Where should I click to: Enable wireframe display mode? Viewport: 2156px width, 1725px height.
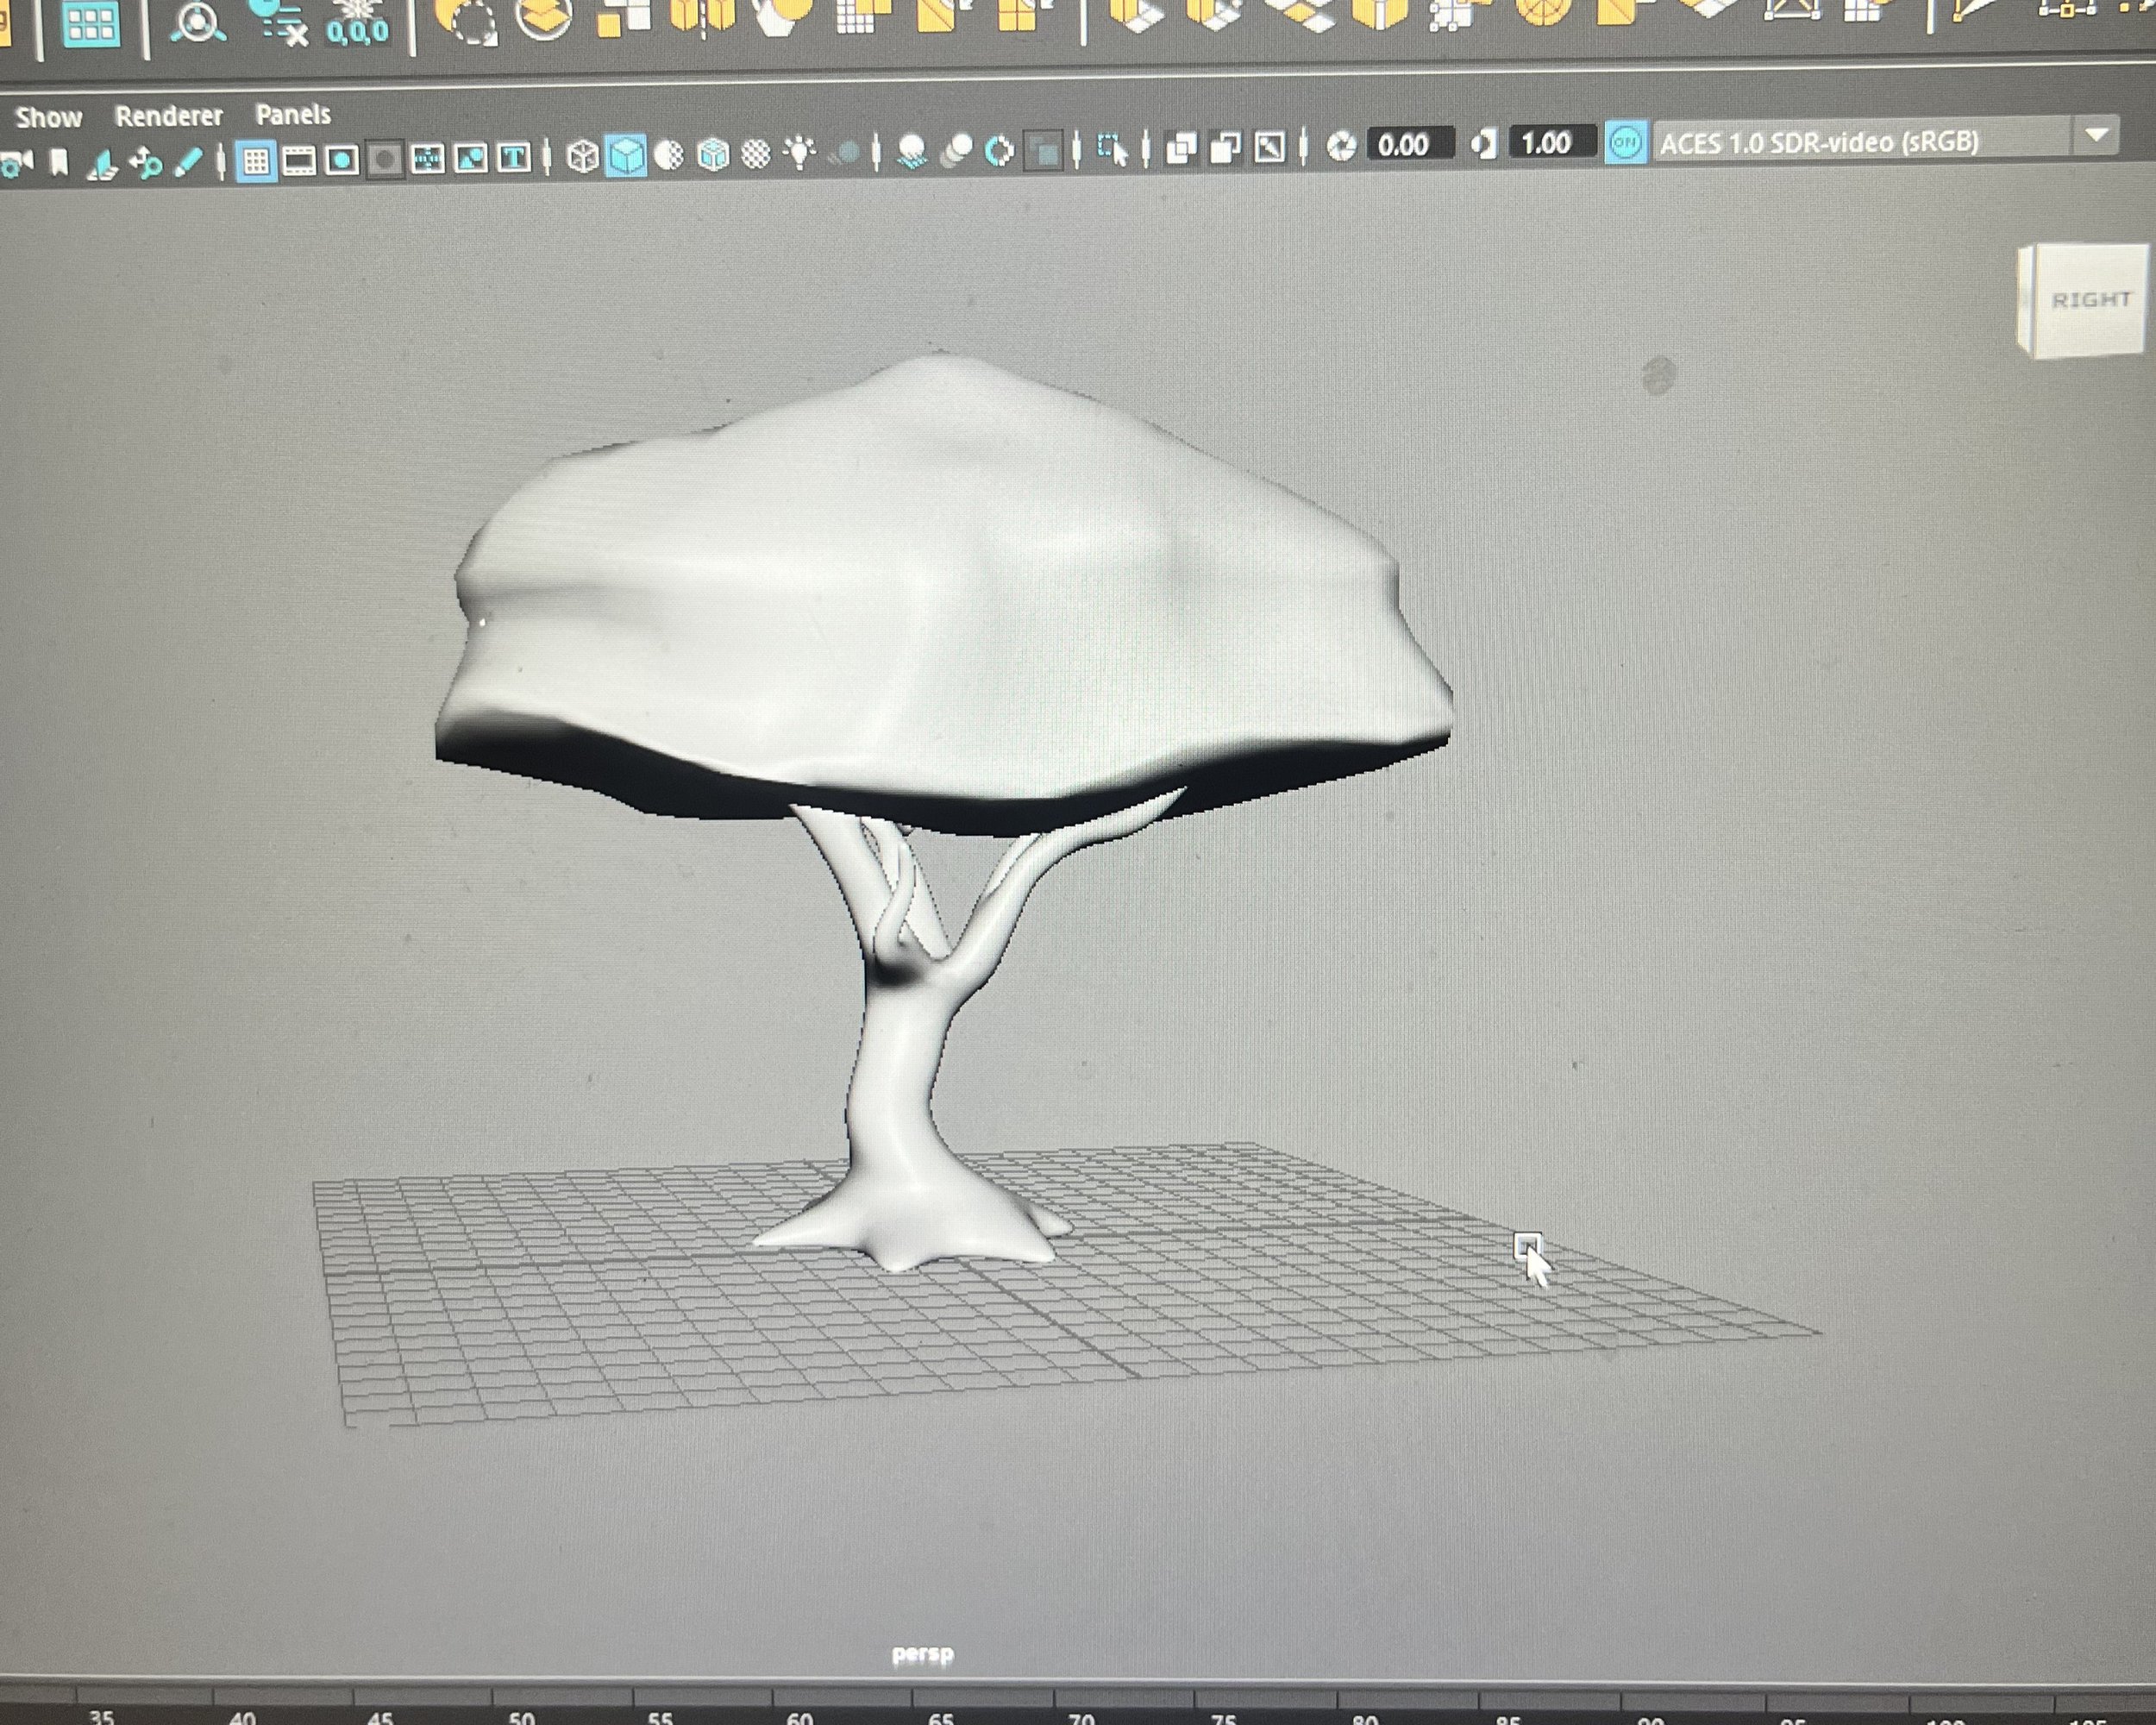(583, 156)
